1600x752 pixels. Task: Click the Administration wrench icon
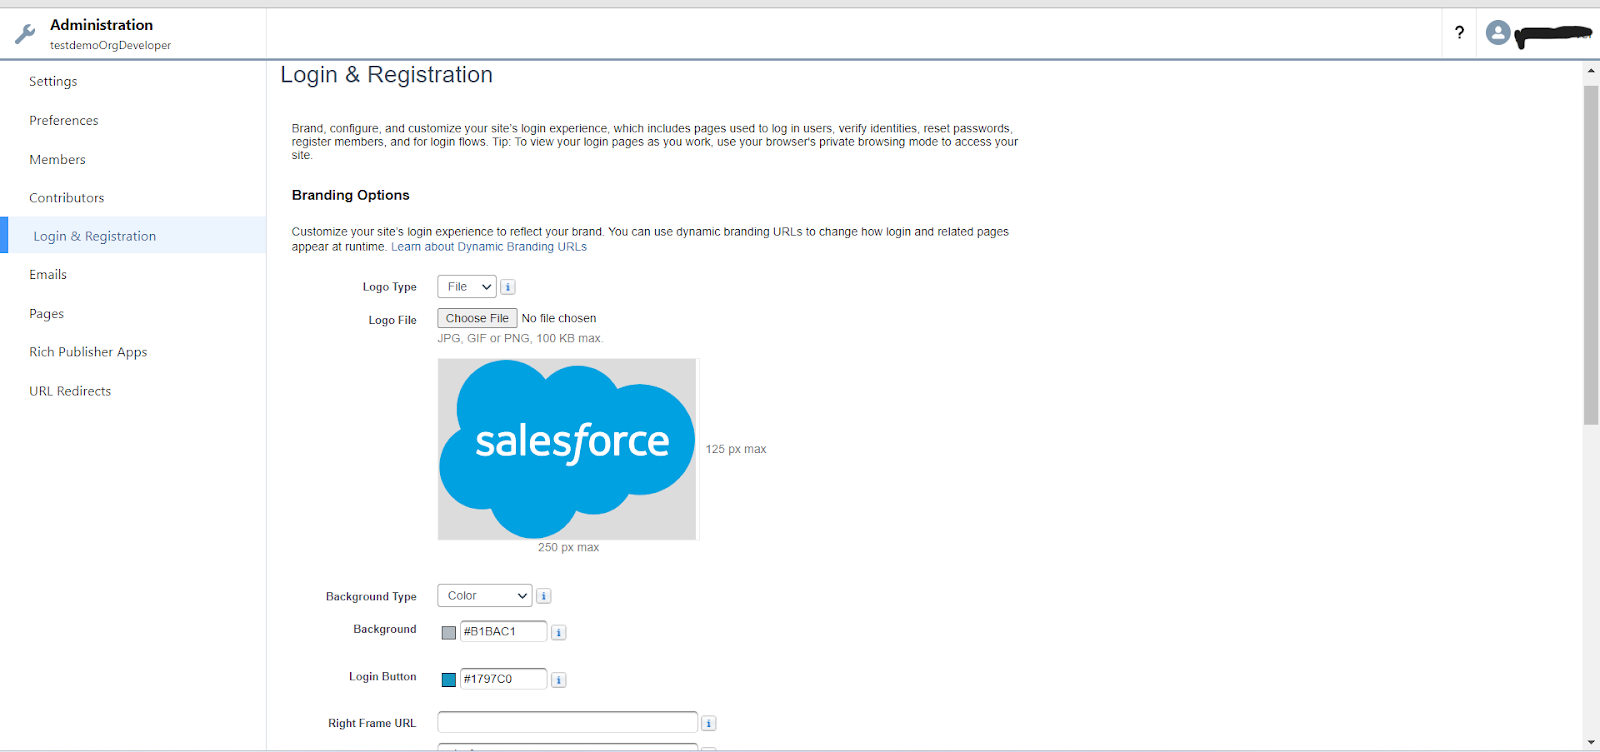(x=25, y=34)
